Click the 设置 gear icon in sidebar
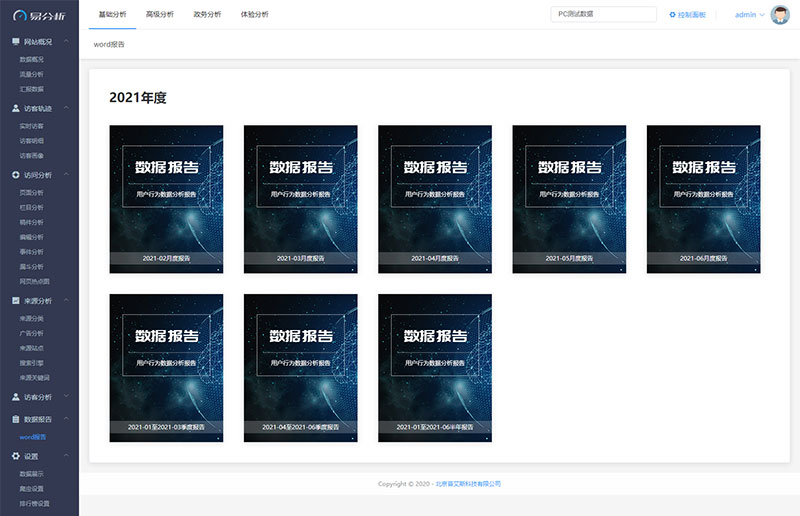This screenshot has width=800, height=516. coord(15,456)
